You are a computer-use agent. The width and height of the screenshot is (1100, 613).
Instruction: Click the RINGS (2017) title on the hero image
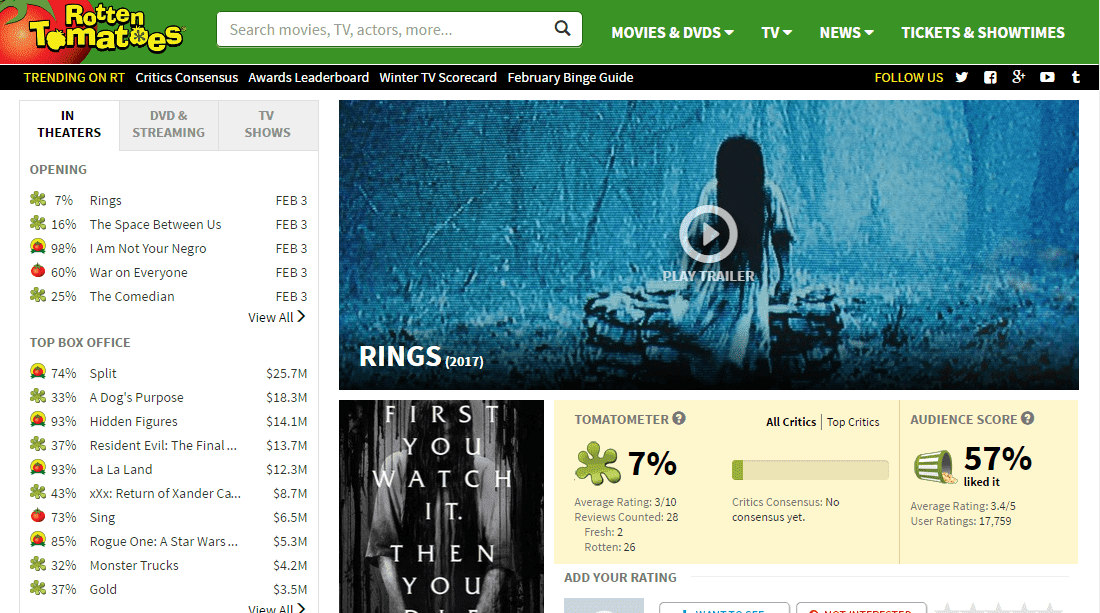pyautogui.click(x=421, y=357)
